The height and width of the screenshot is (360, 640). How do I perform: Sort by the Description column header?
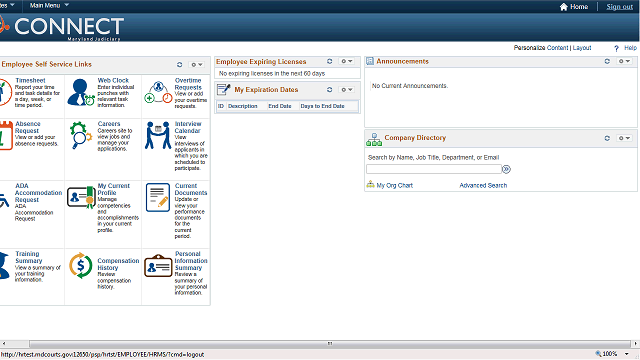click(x=242, y=106)
